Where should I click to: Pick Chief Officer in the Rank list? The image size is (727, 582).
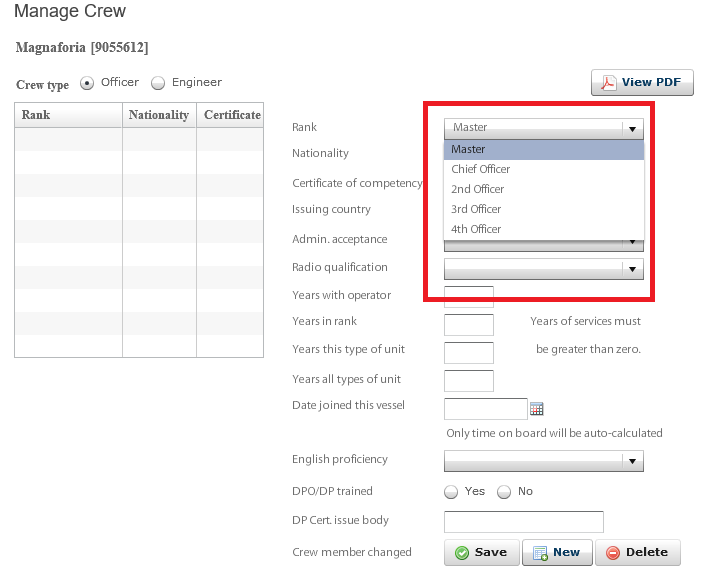[x=544, y=169]
